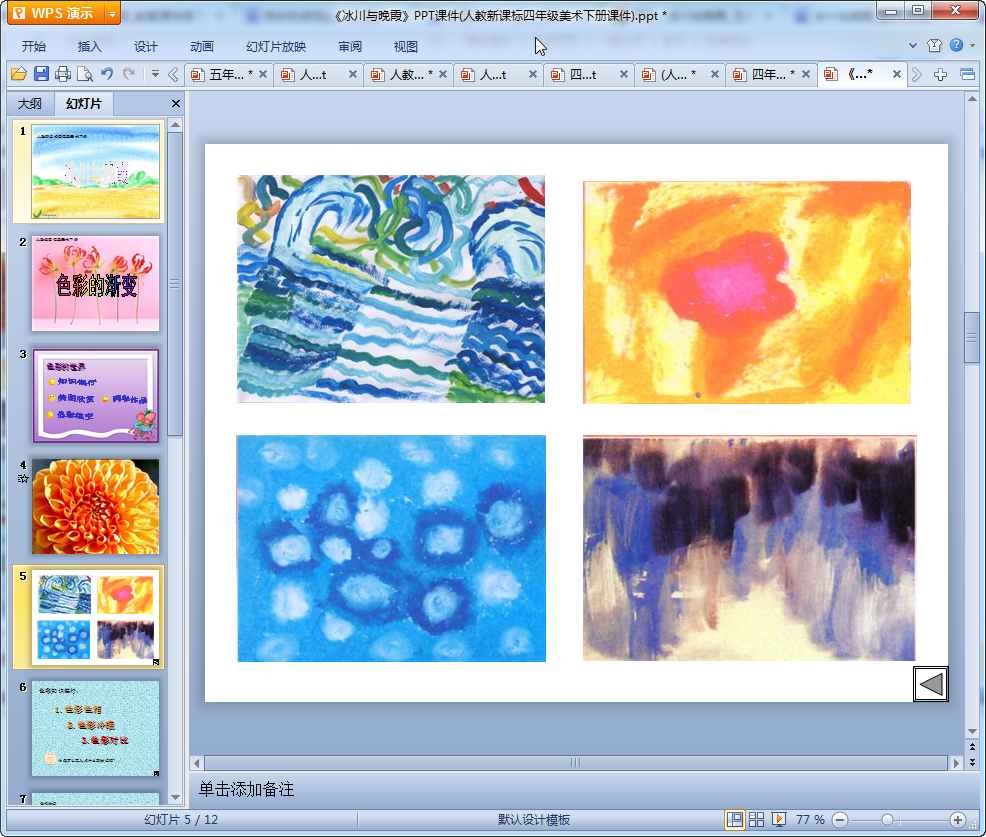Select the blue wavy painting on slide
This screenshot has width=986, height=837.
(391, 289)
